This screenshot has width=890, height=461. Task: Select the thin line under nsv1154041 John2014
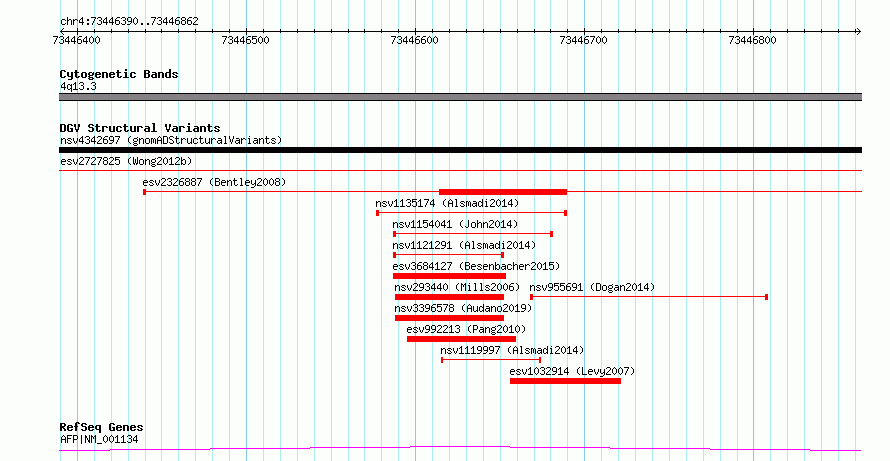point(473,234)
